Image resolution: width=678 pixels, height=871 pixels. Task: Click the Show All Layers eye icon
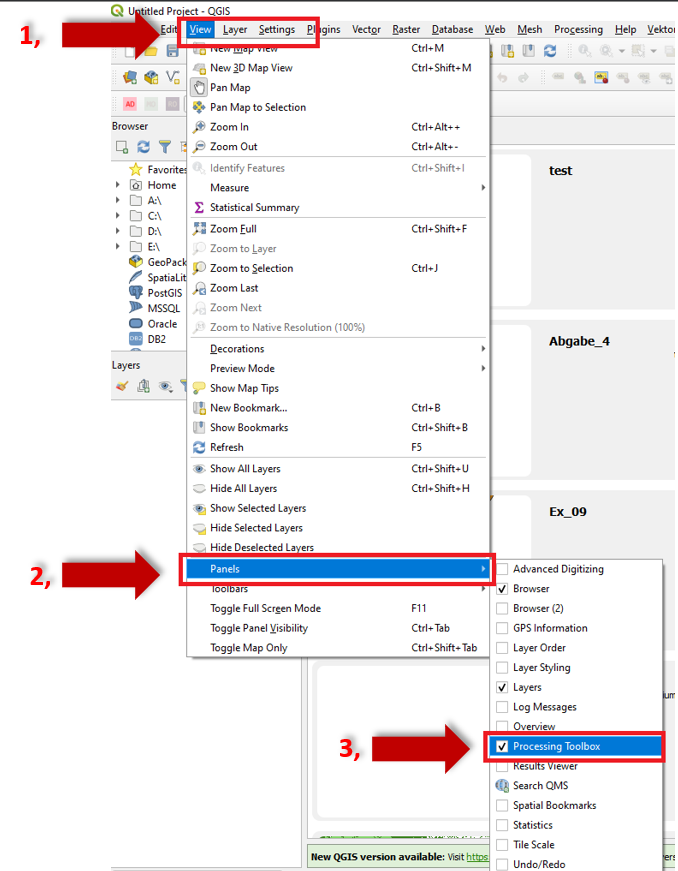click(x=199, y=468)
